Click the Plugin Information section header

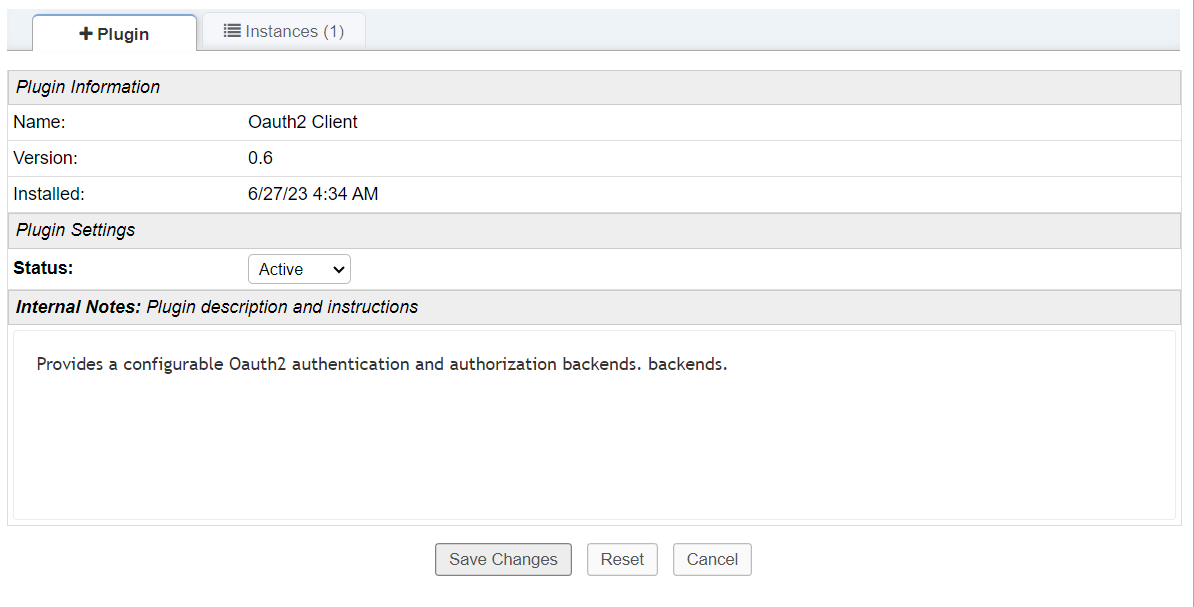pos(88,87)
